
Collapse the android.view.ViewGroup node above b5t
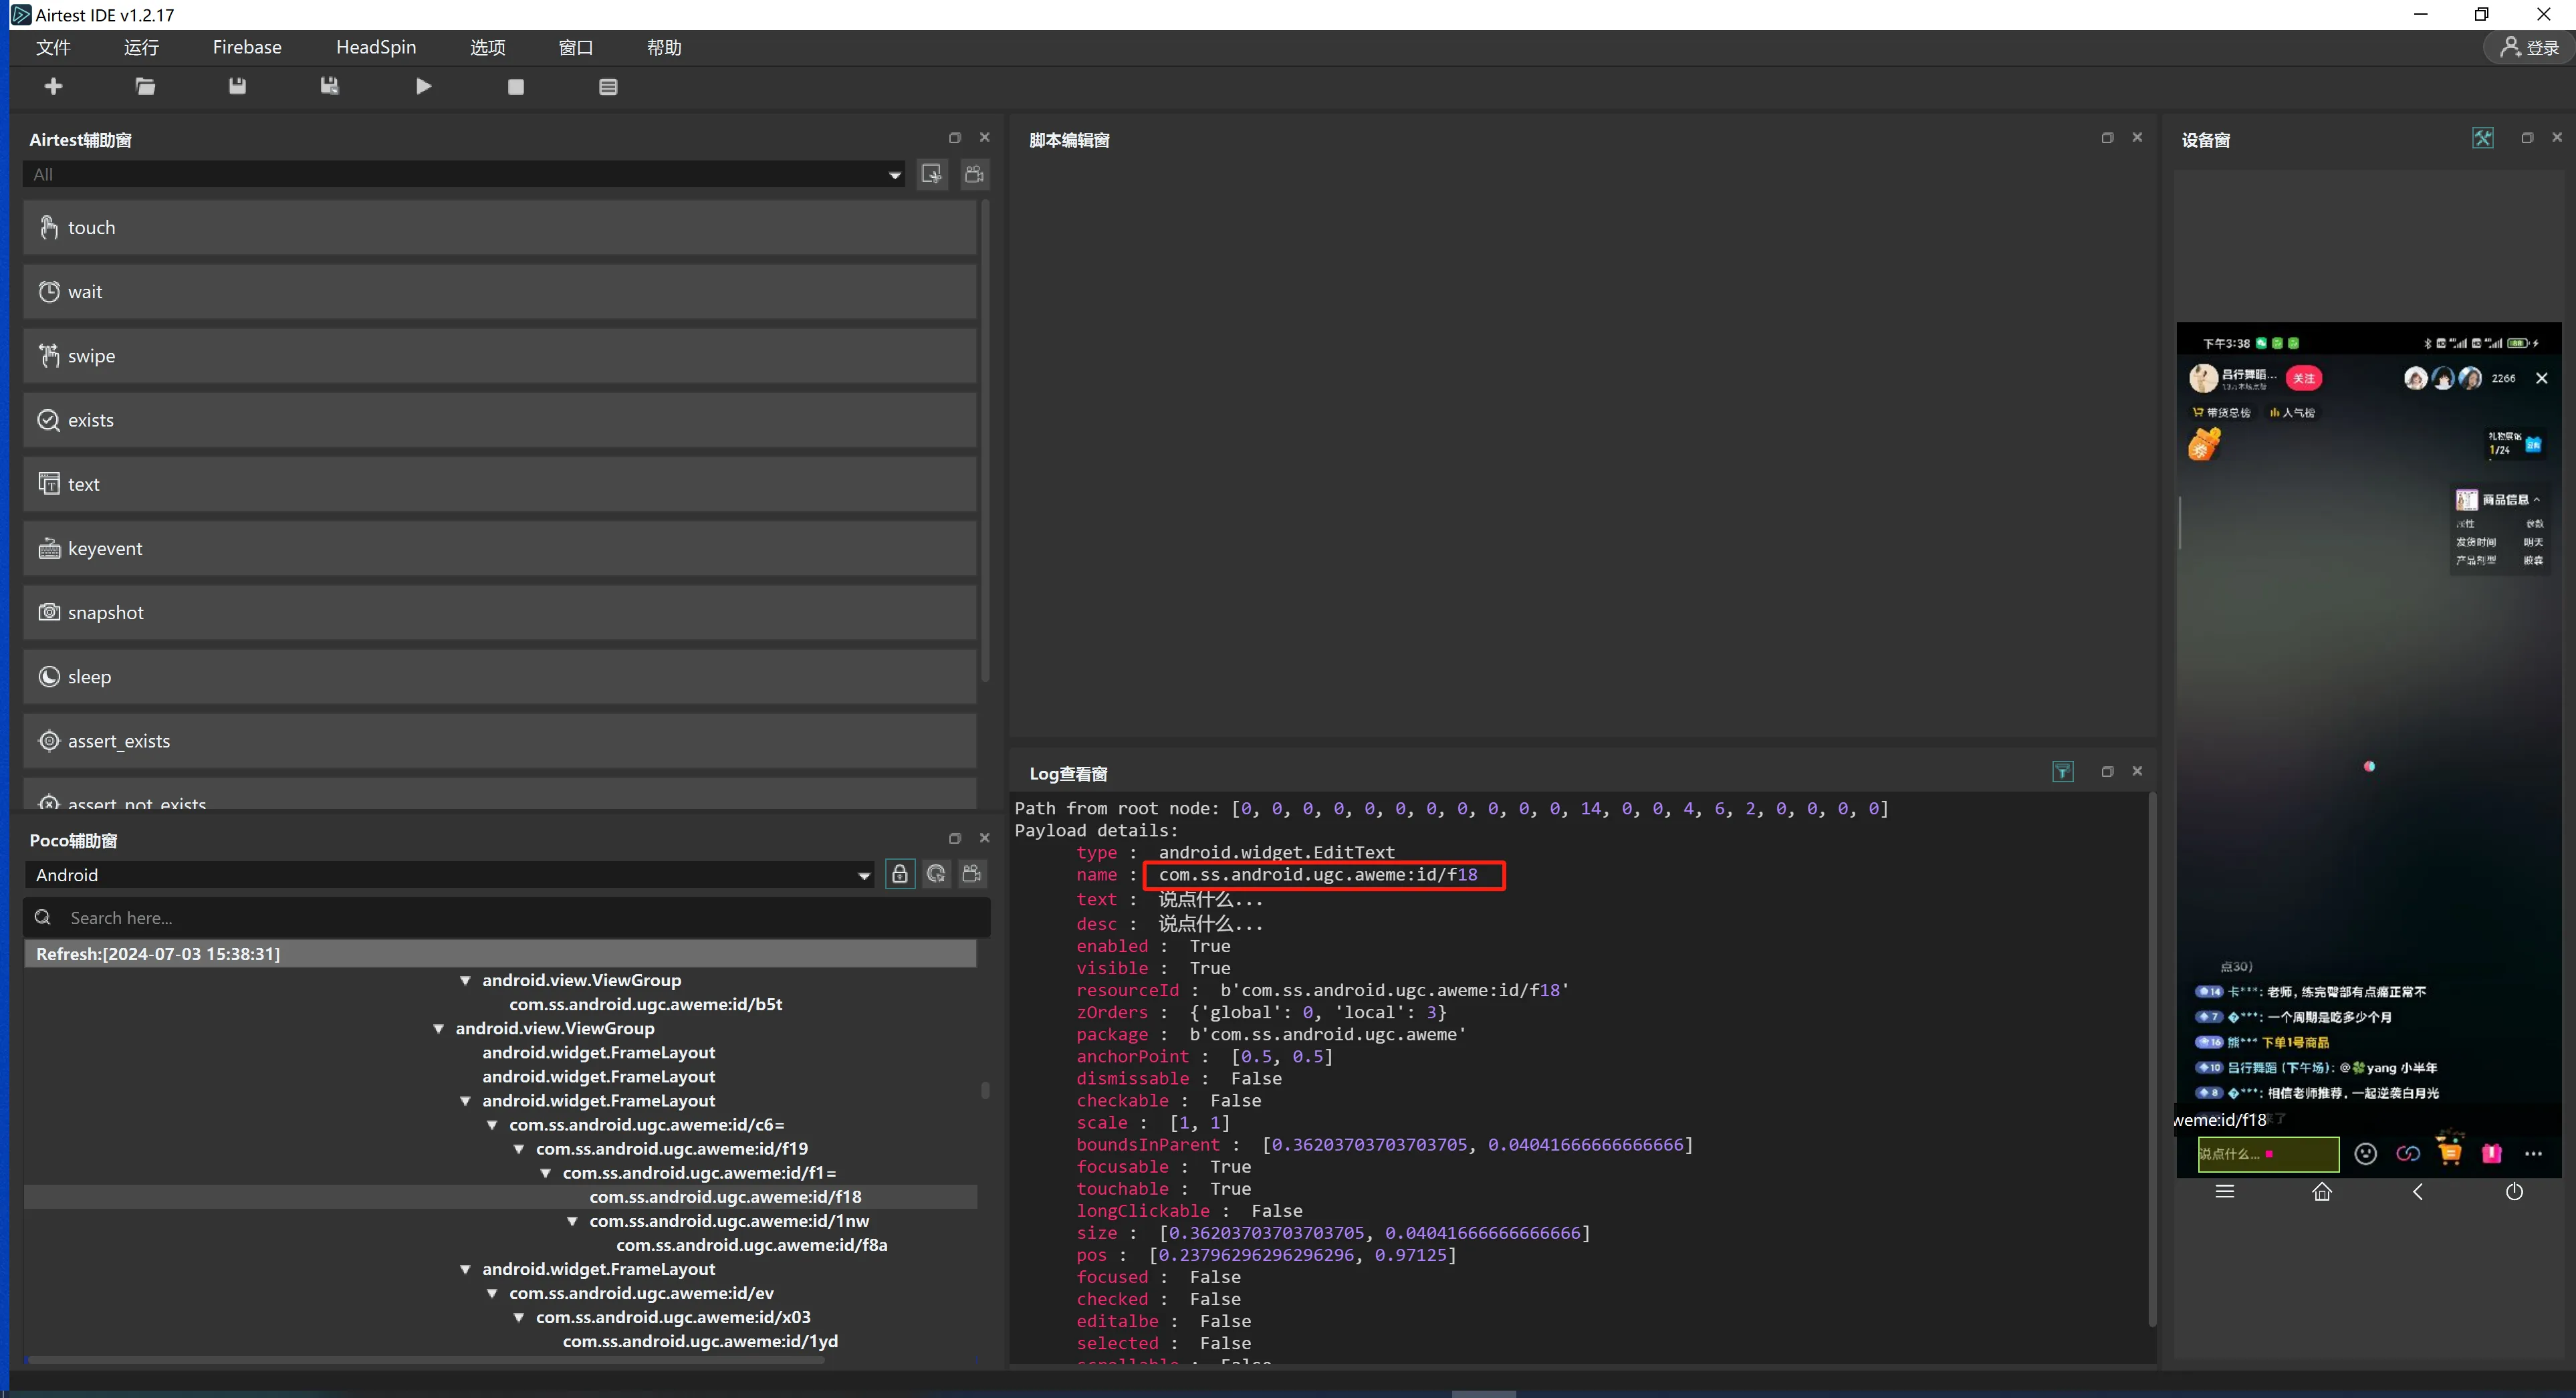click(465, 981)
